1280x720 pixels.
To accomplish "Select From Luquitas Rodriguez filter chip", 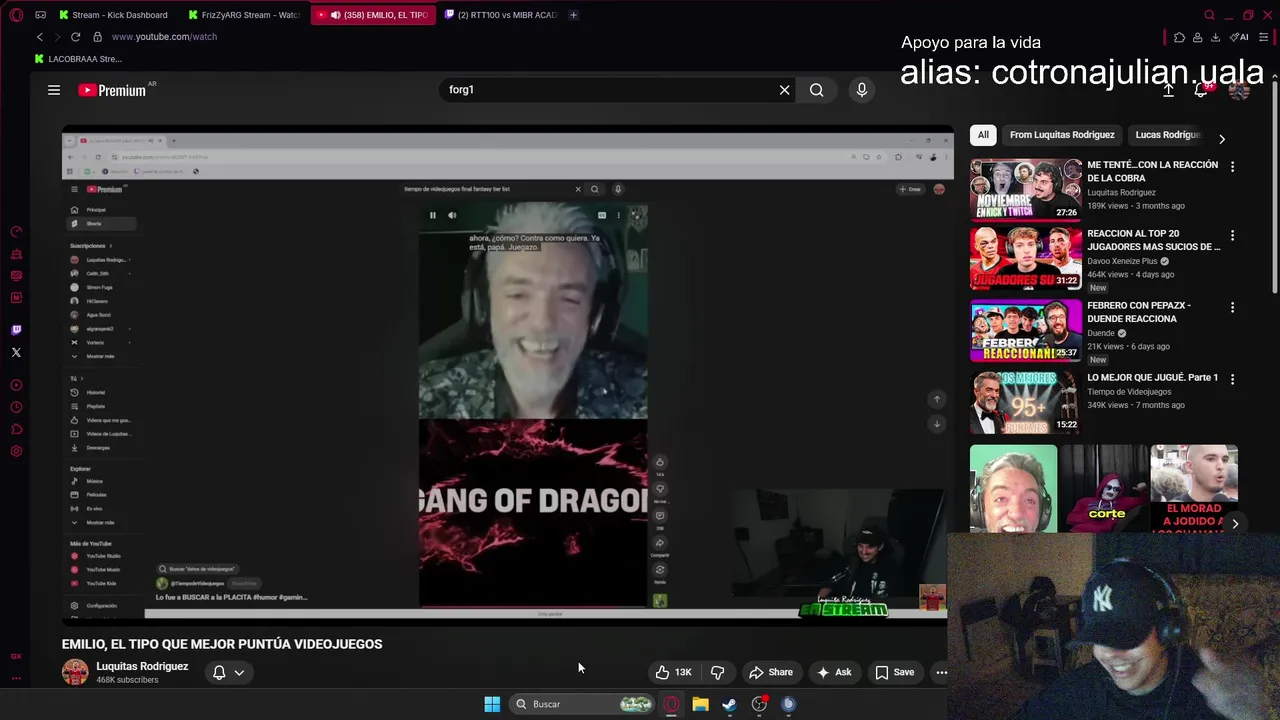I will [1062, 135].
